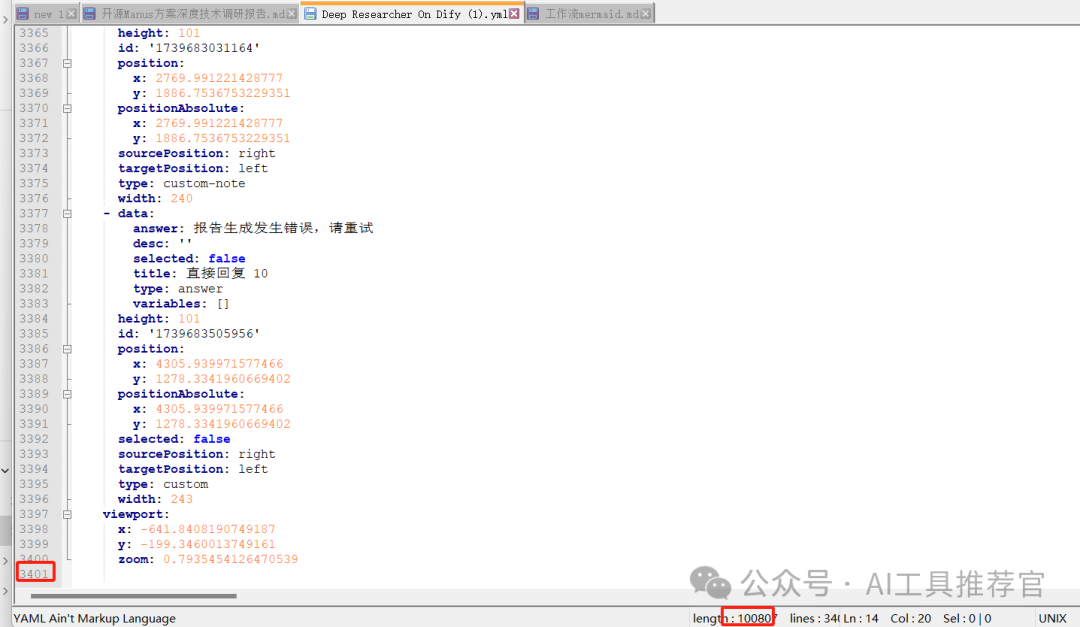Close the "new 1" tab
This screenshot has height=627, width=1080.
[x=71, y=14]
